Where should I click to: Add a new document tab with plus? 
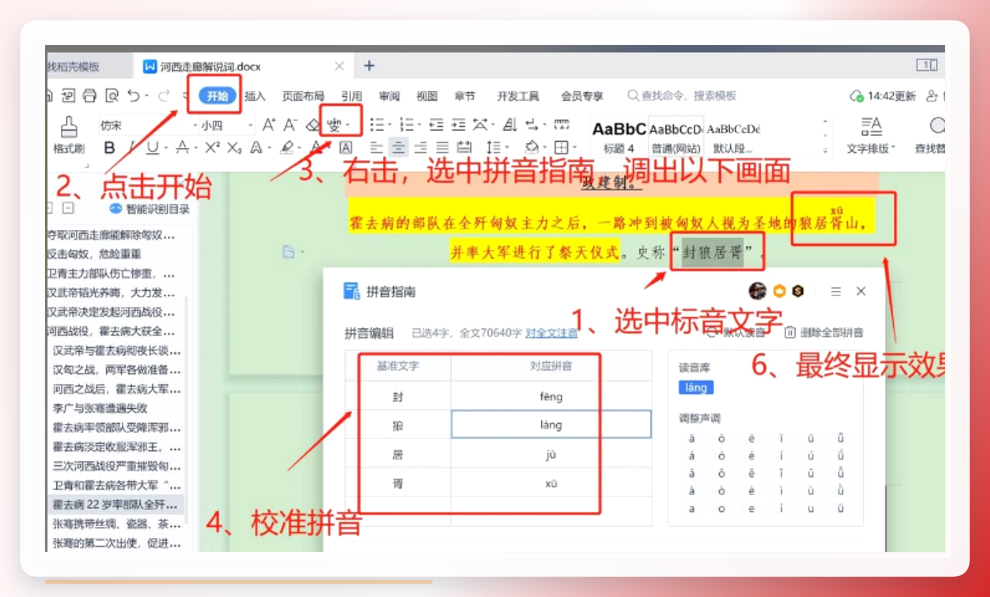tap(369, 66)
